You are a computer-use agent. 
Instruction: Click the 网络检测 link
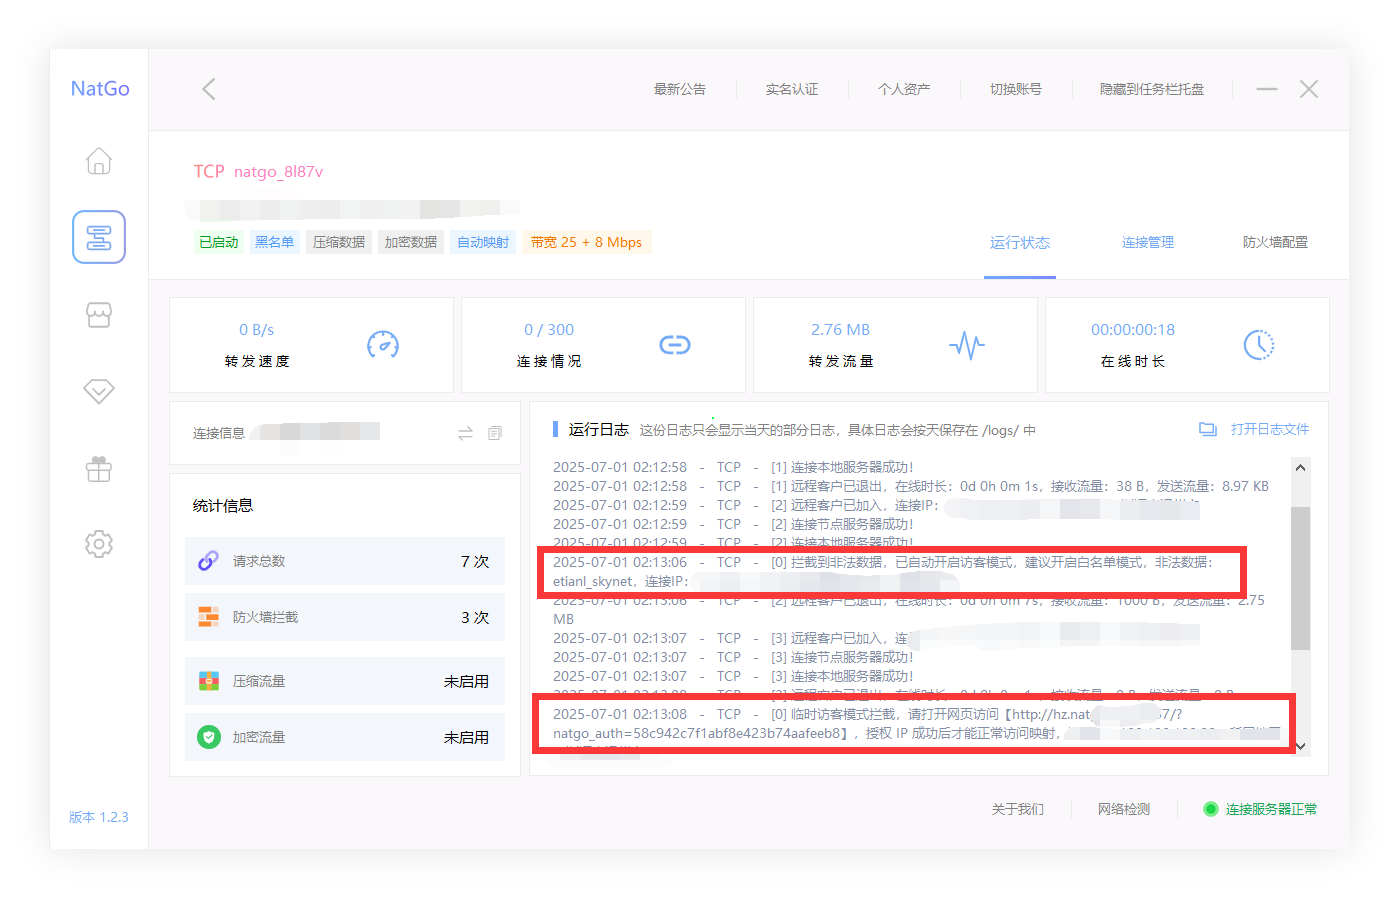[x=1124, y=809]
